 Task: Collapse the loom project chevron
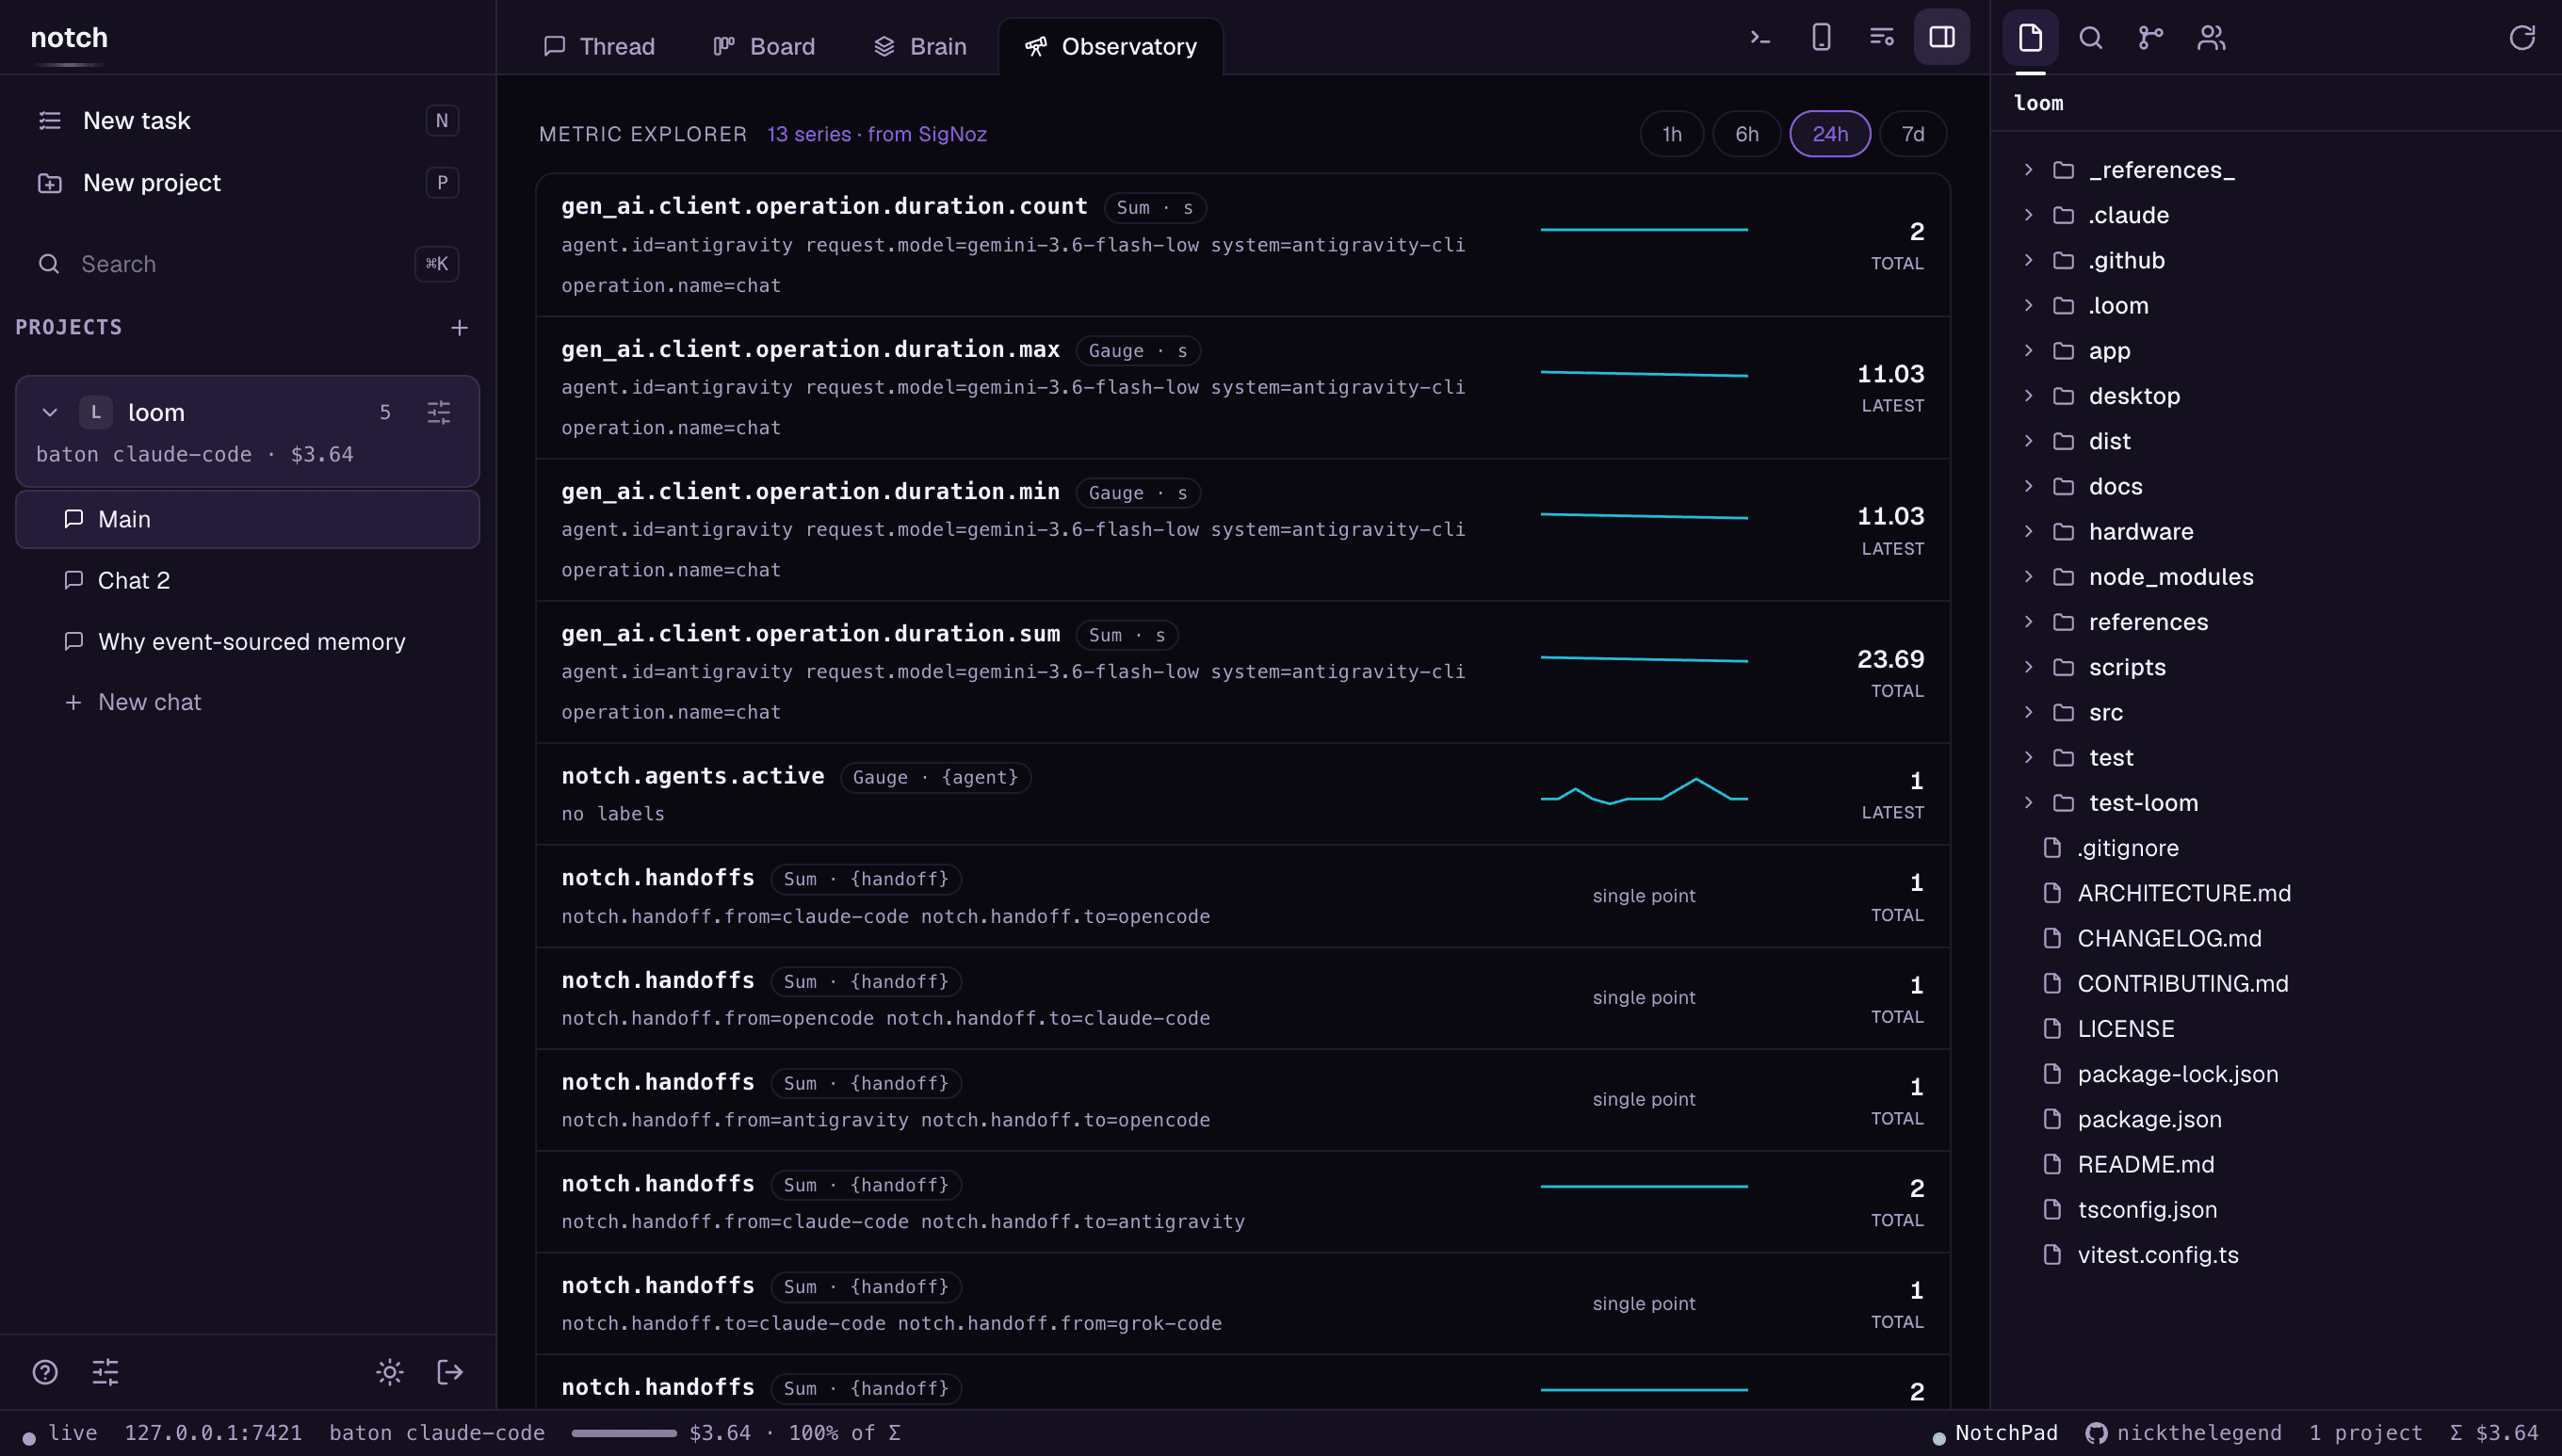(50, 412)
